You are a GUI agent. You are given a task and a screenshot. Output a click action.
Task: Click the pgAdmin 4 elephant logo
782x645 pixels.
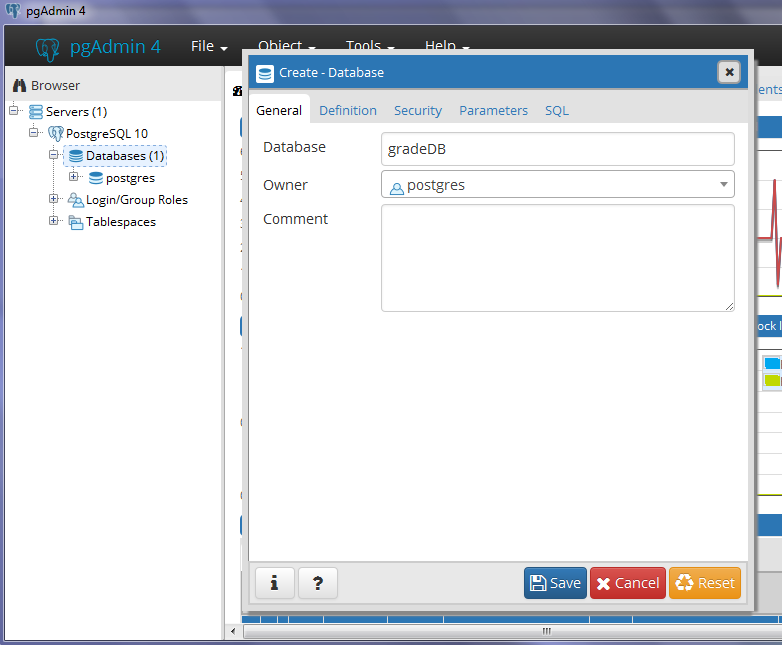click(x=47, y=49)
